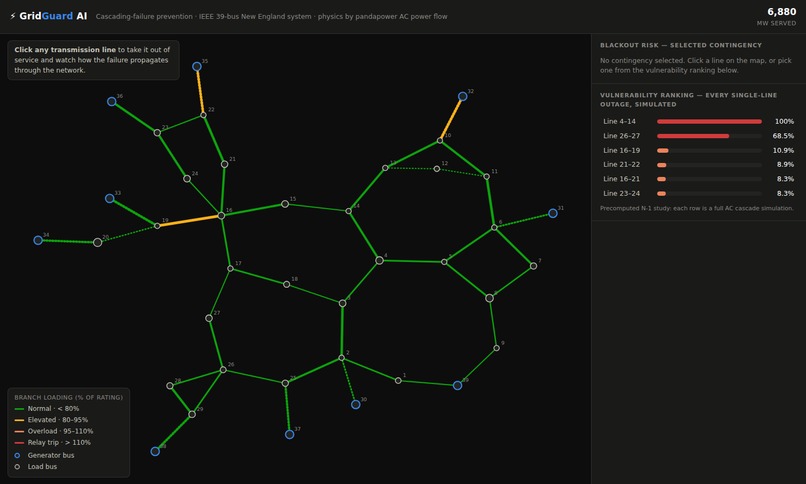Viewport: 806px width, 484px height.
Task: Select load bus 10 node
Action: (439, 140)
